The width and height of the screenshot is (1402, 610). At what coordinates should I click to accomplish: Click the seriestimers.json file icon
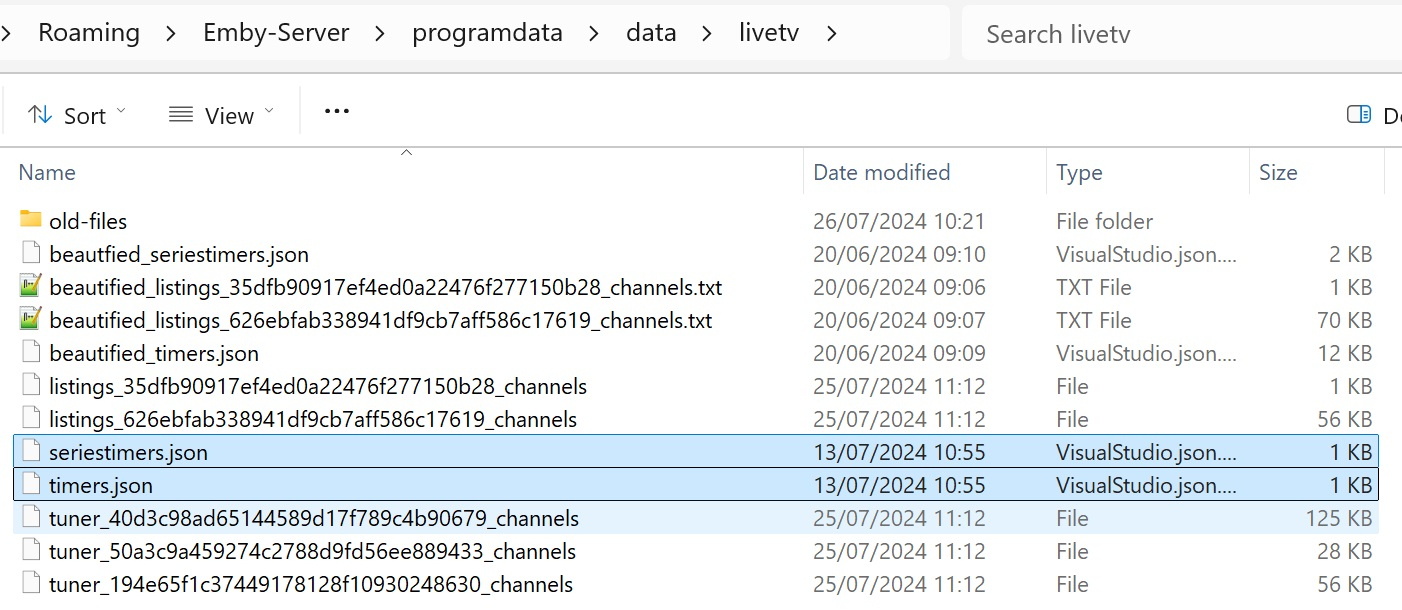[x=31, y=452]
